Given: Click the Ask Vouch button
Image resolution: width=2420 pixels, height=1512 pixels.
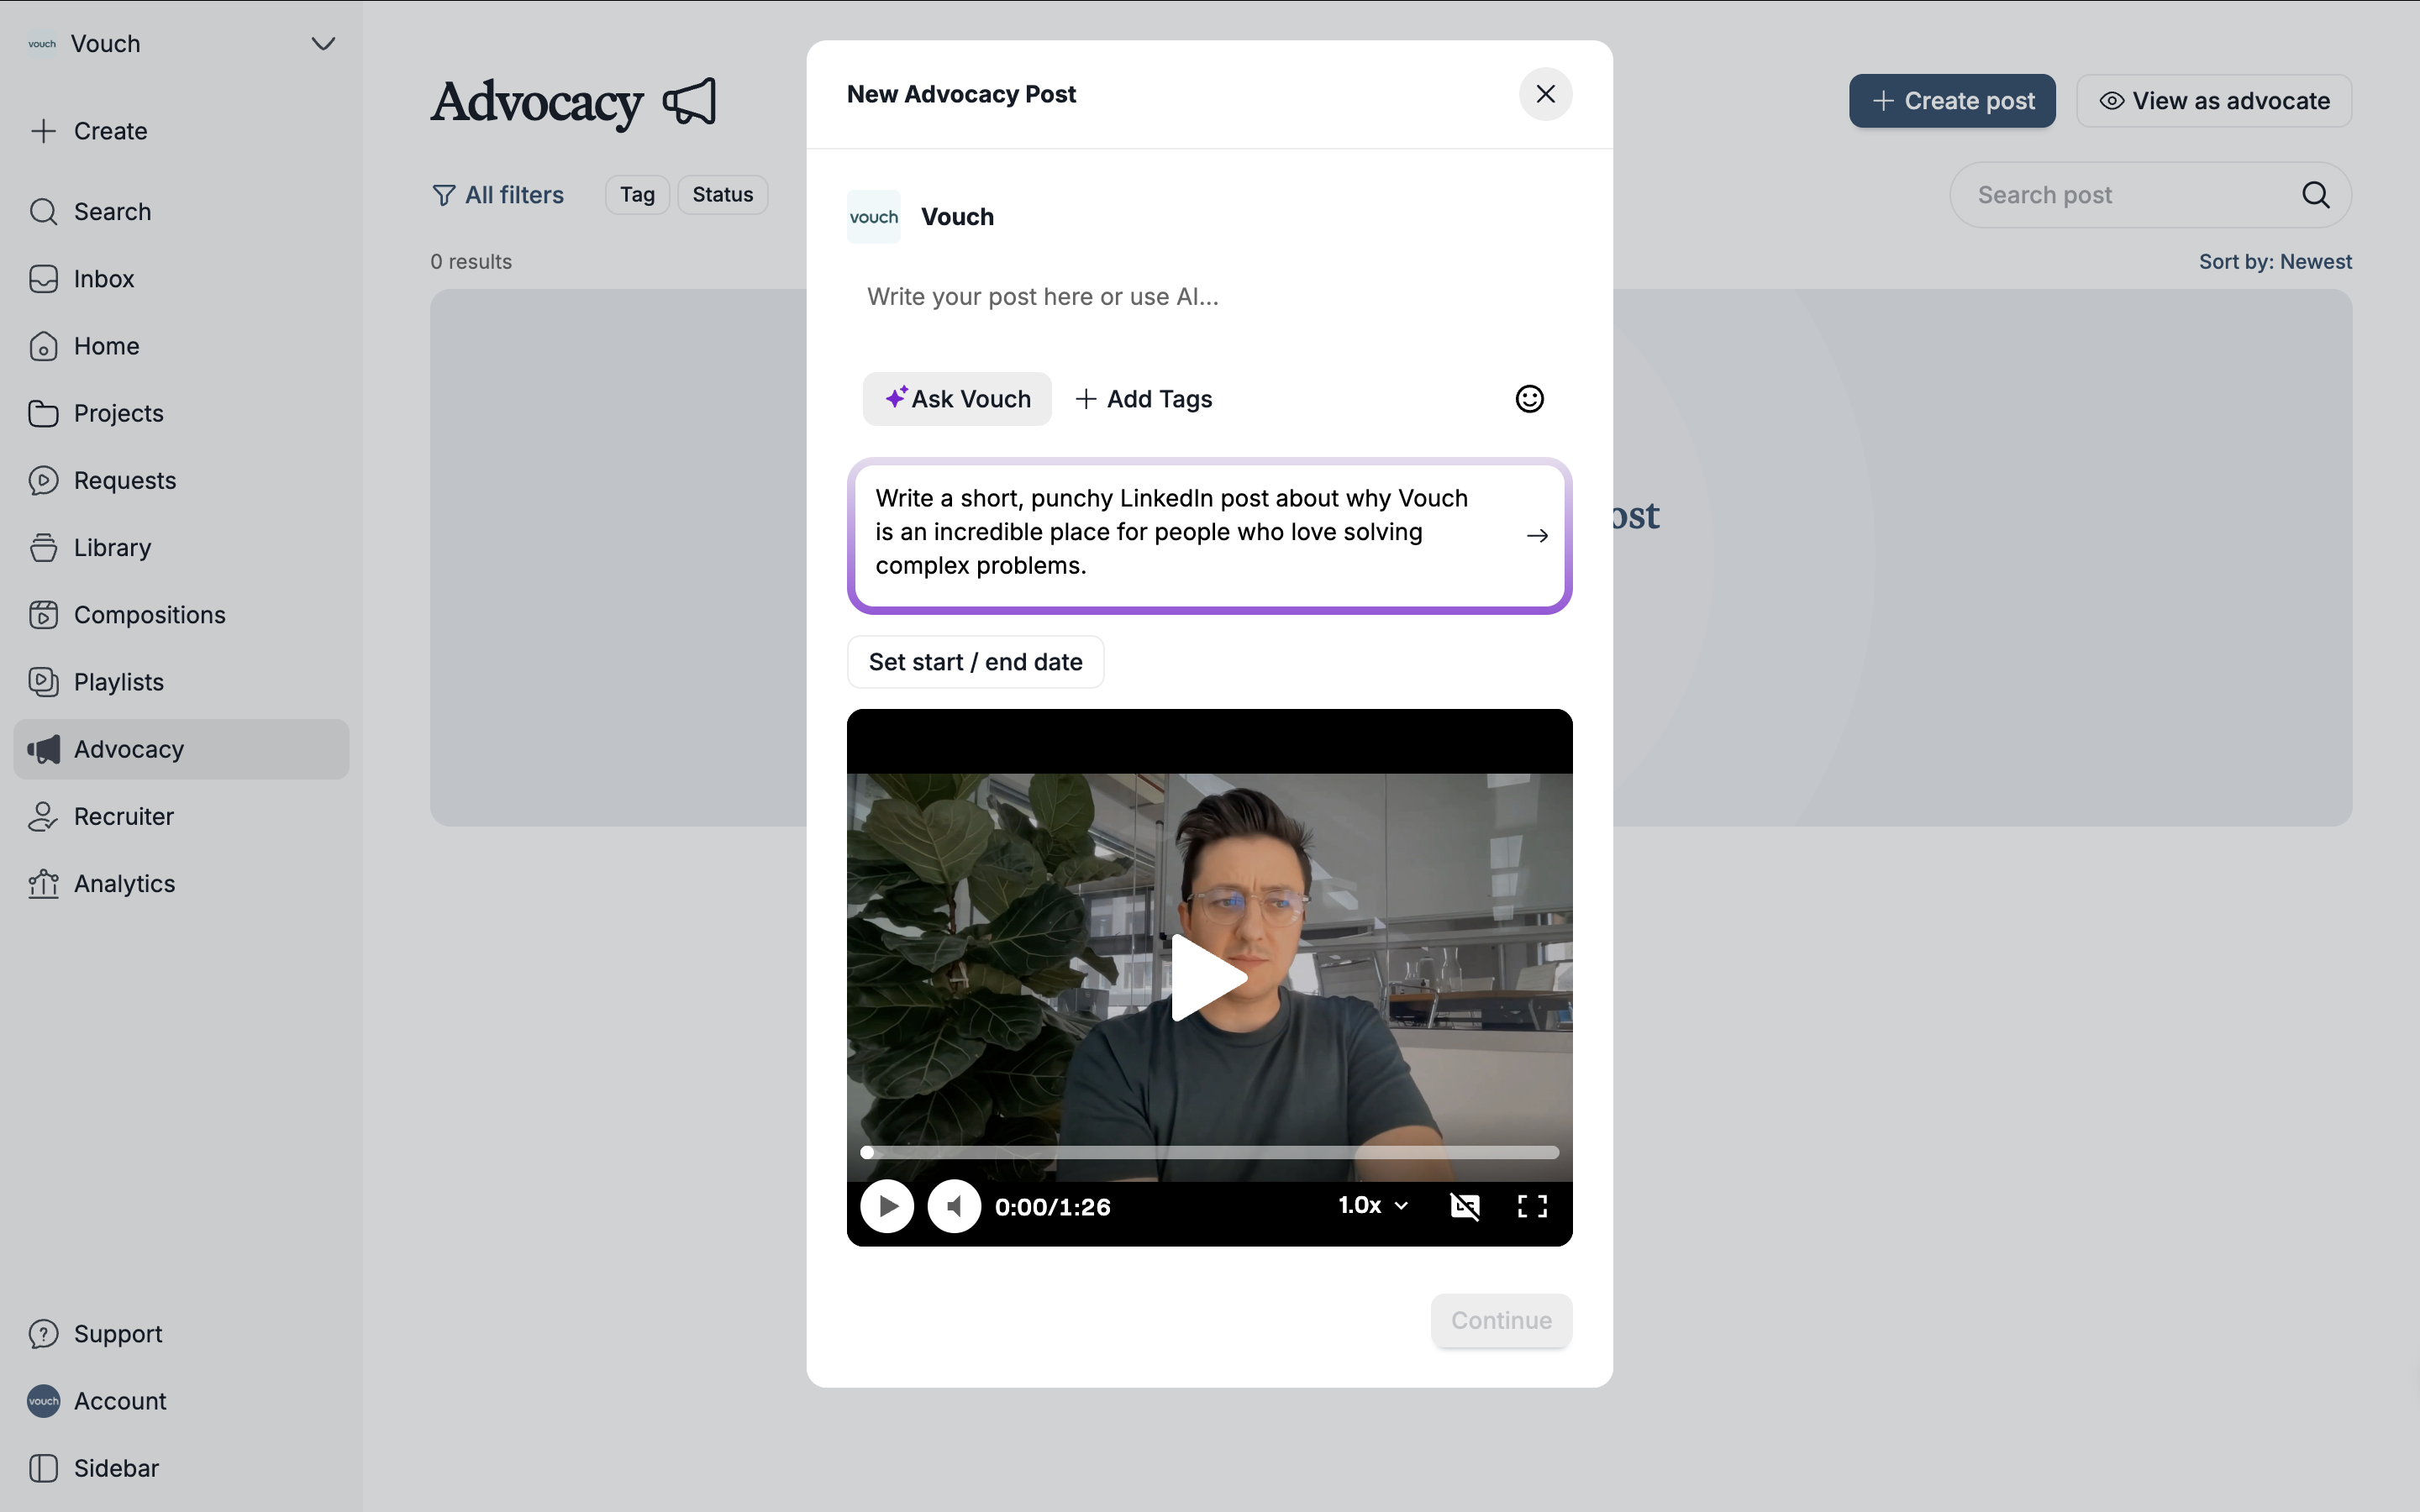Looking at the screenshot, I should (957, 399).
